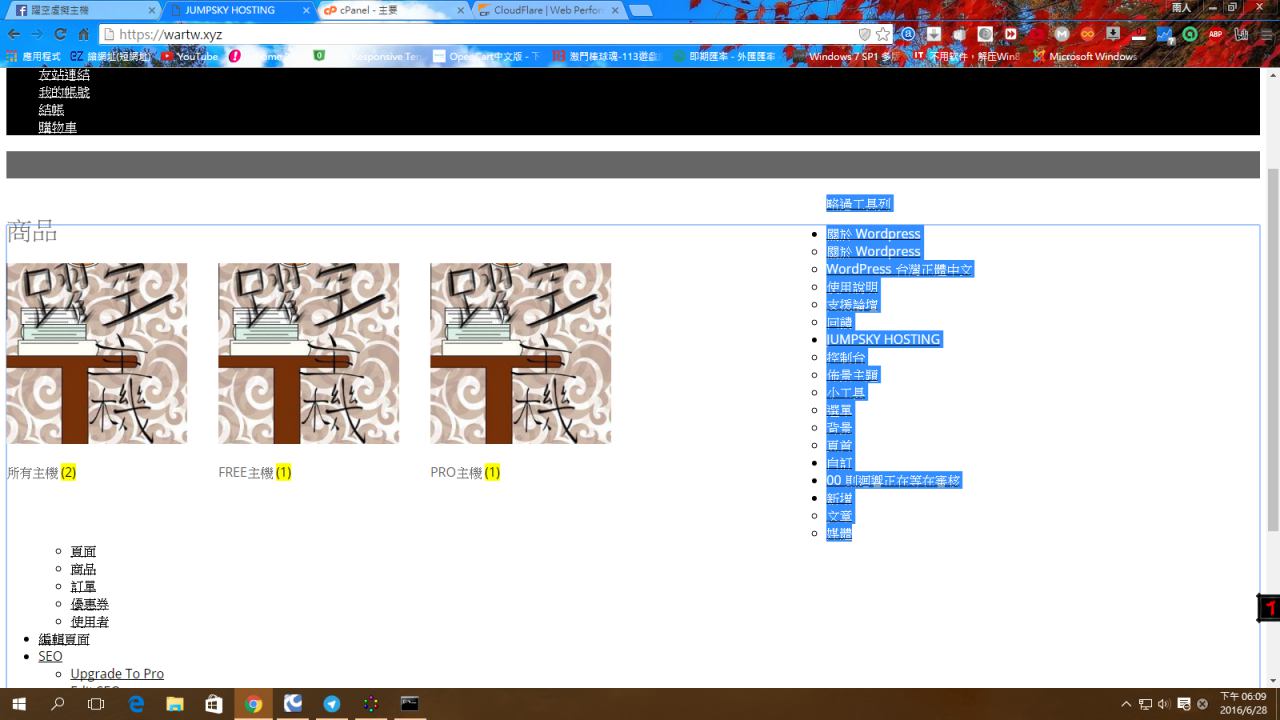Open the taskbar search icon
1280x720 pixels.
[58, 704]
